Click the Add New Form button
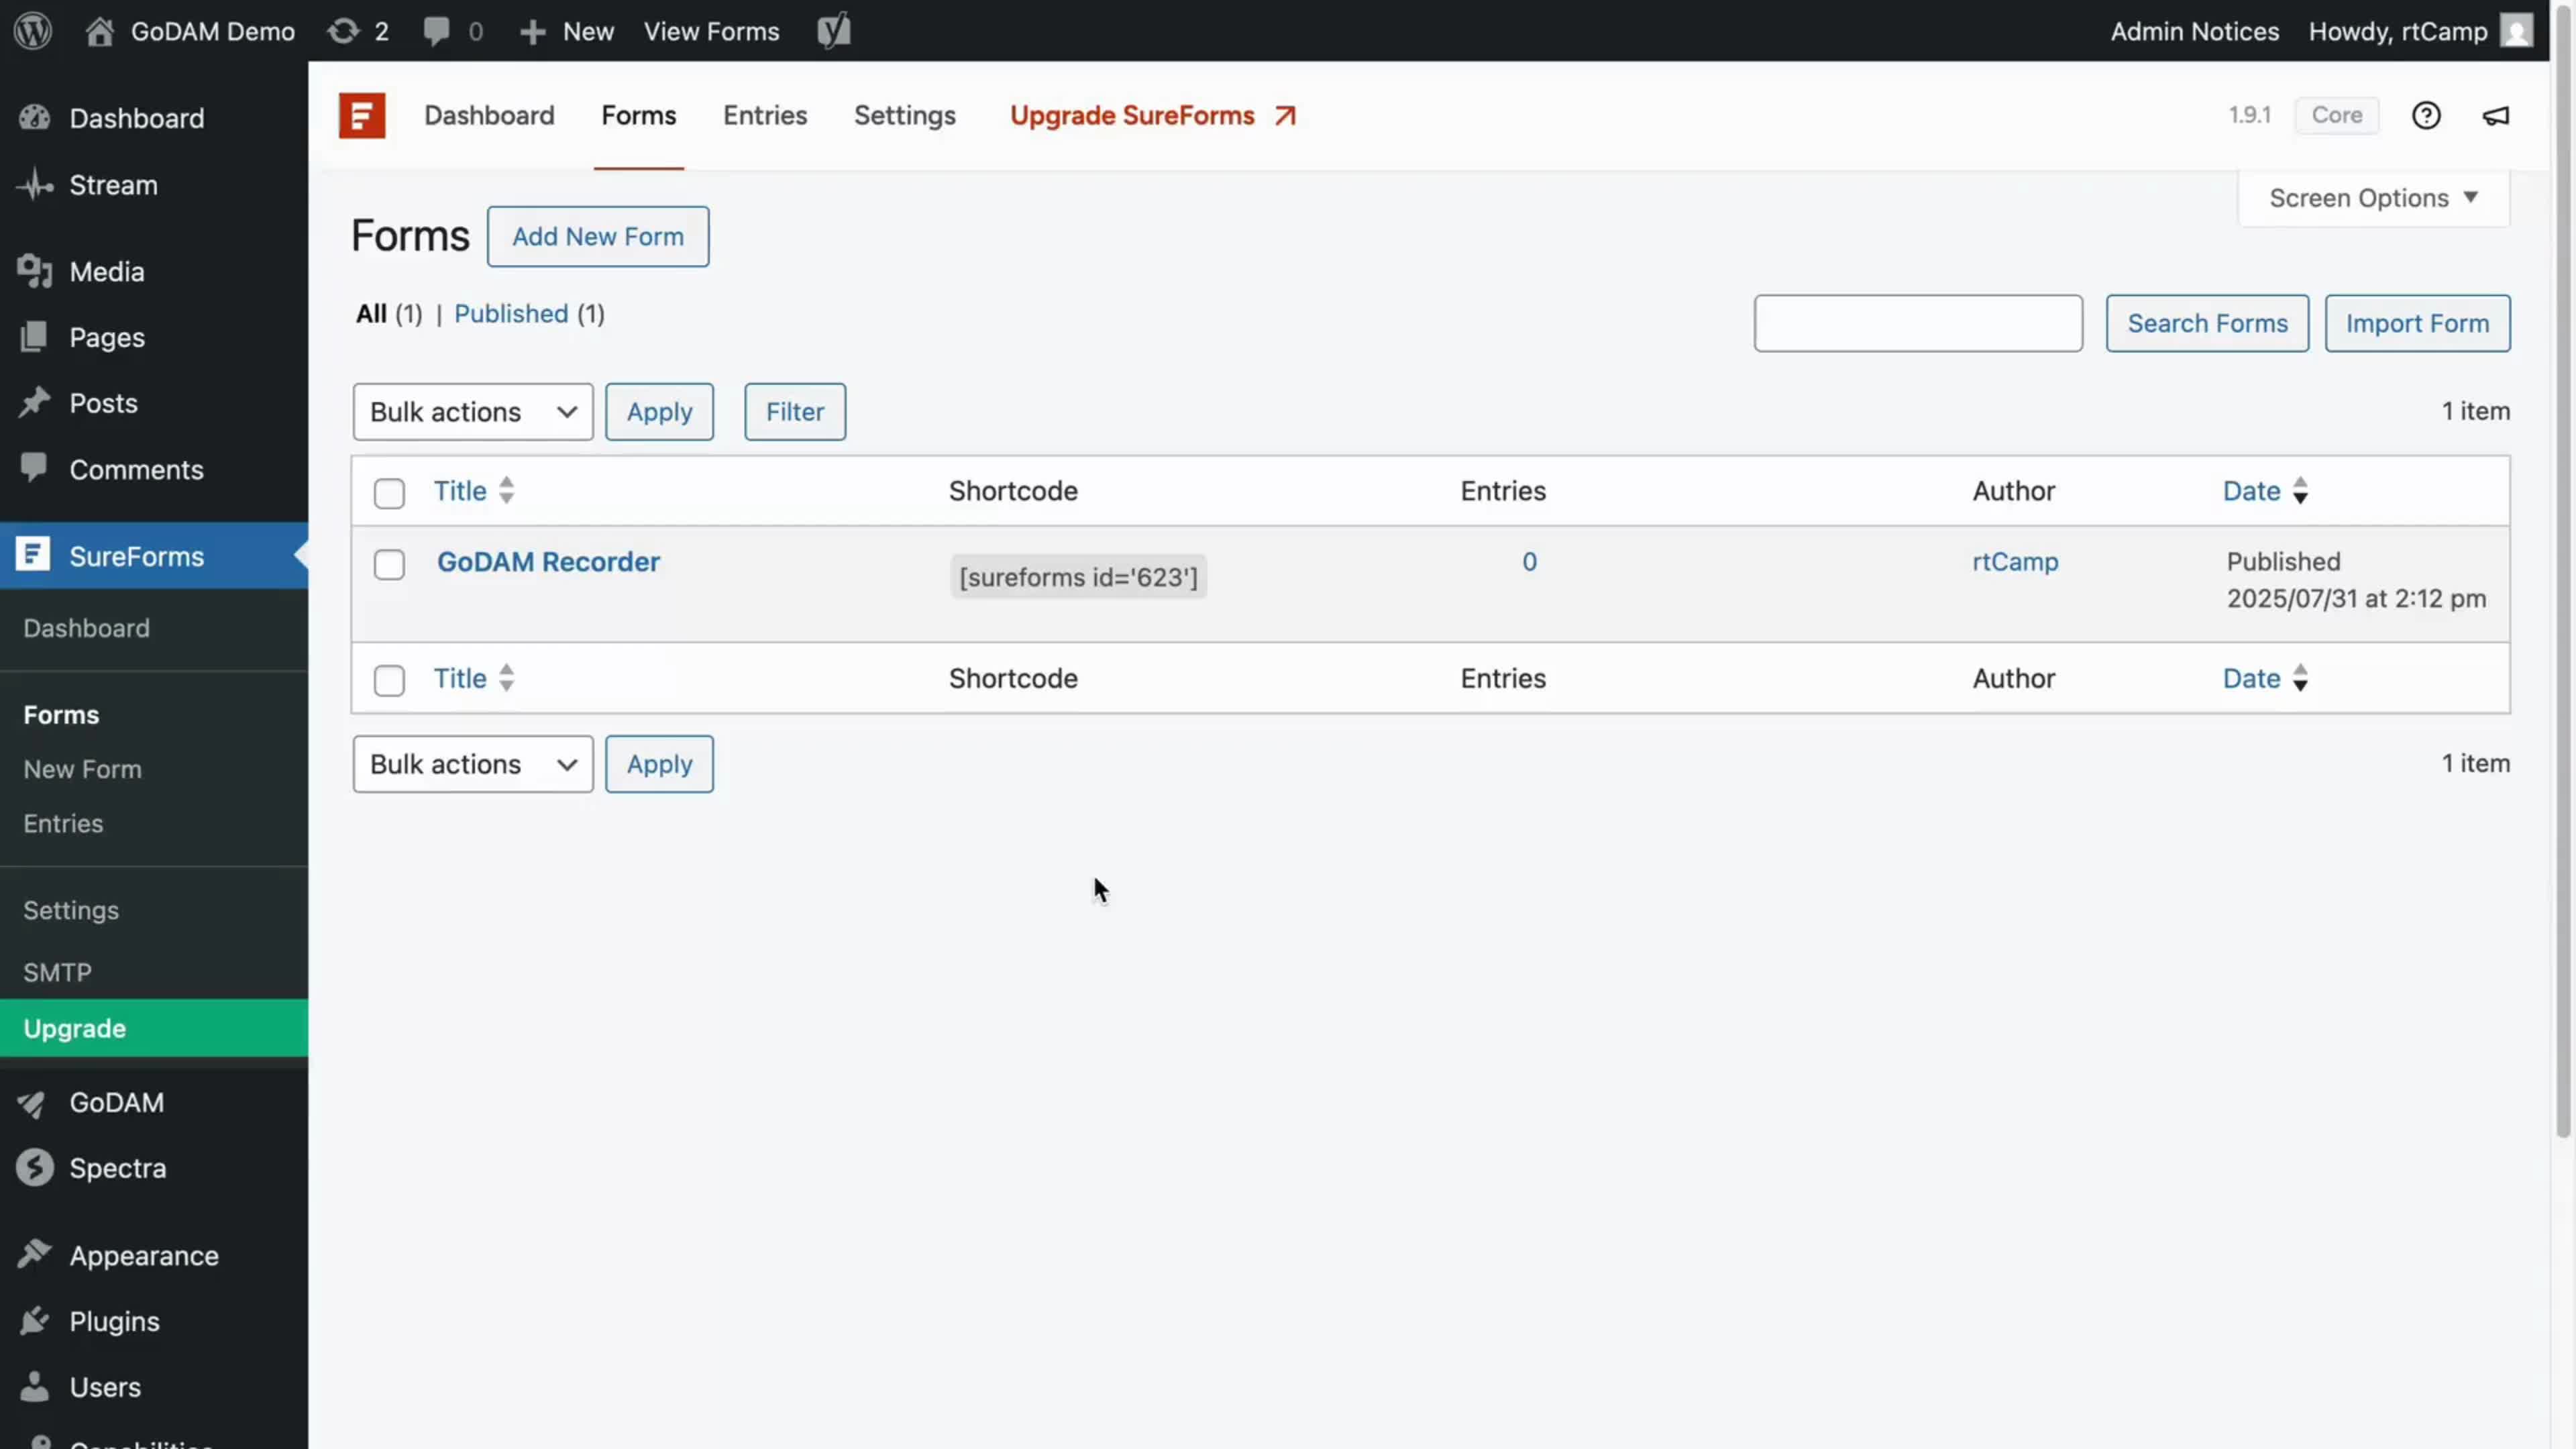The height and width of the screenshot is (1449, 2576). (x=597, y=236)
